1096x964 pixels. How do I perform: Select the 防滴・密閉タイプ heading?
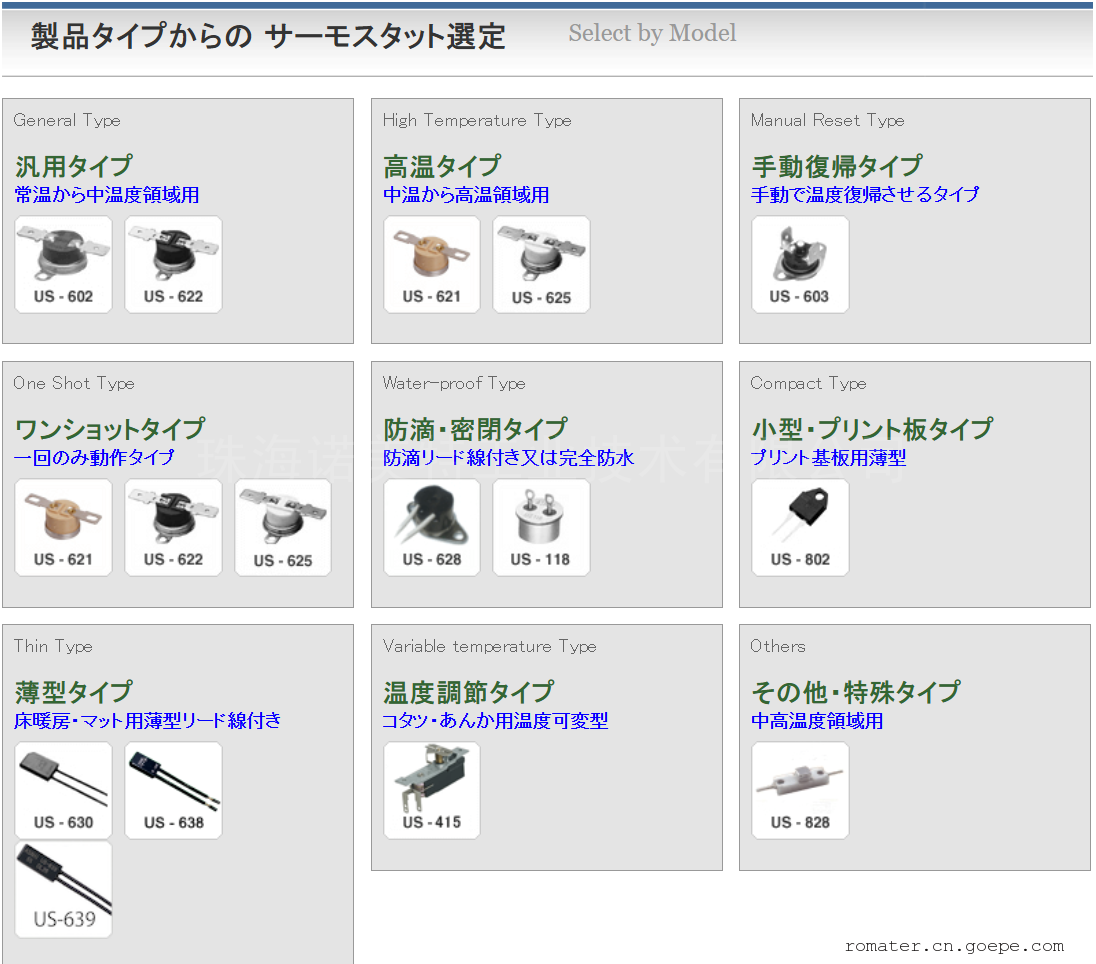[x=475, y=429]
